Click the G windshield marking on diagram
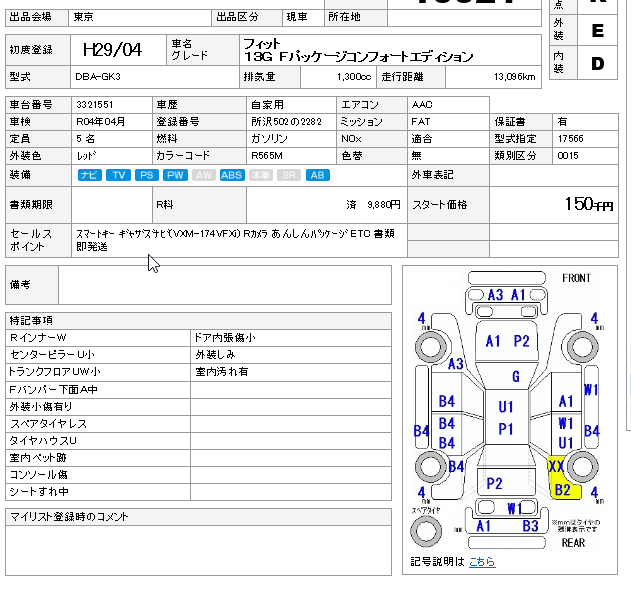631x608 pixels. pyautogui.click(x=515, y=377)
